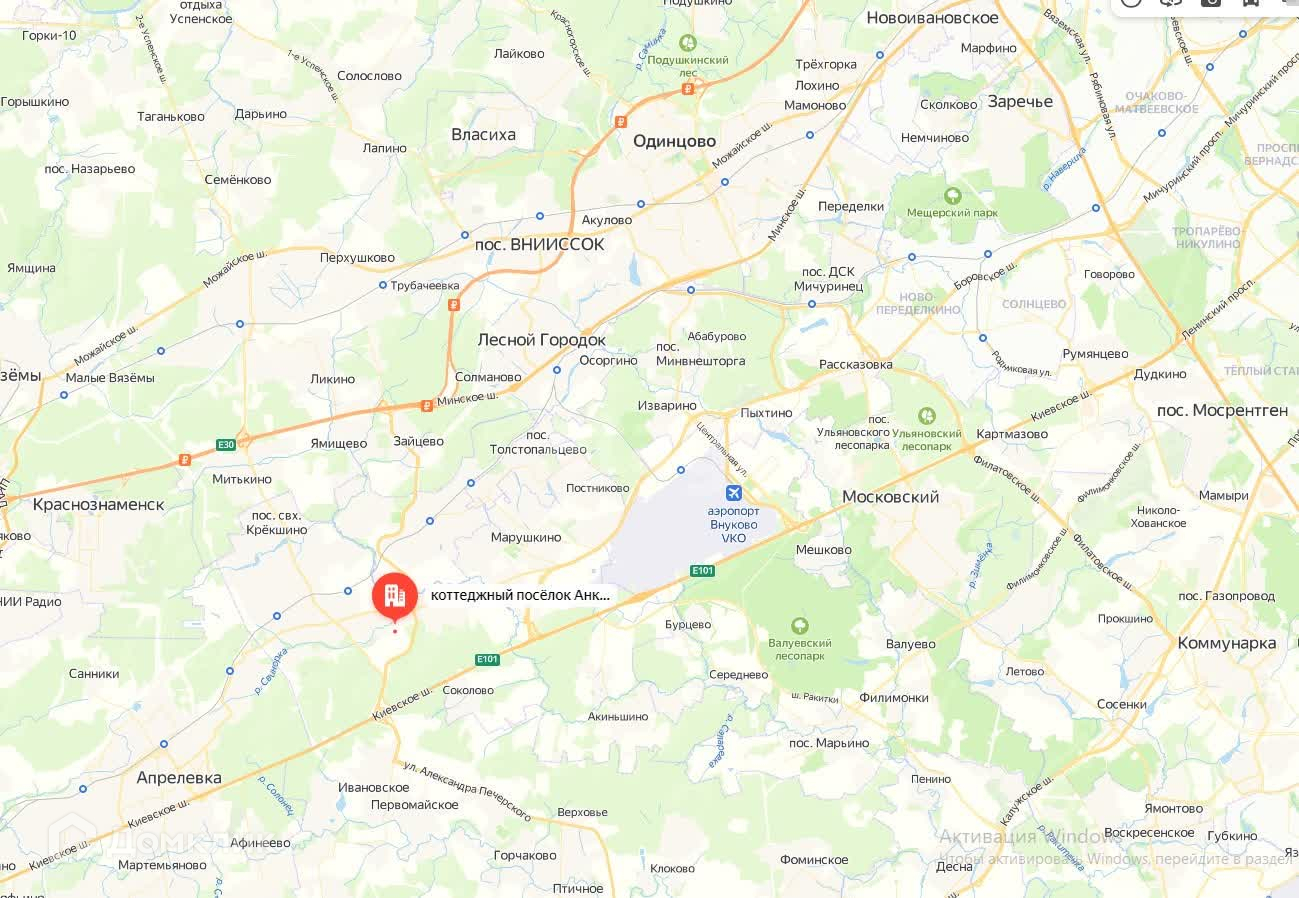Image resolution: width=1299 pixels, height=898 pixels.
Task: Click the E101 shield near Внуково airport
Action: point(702,571)
